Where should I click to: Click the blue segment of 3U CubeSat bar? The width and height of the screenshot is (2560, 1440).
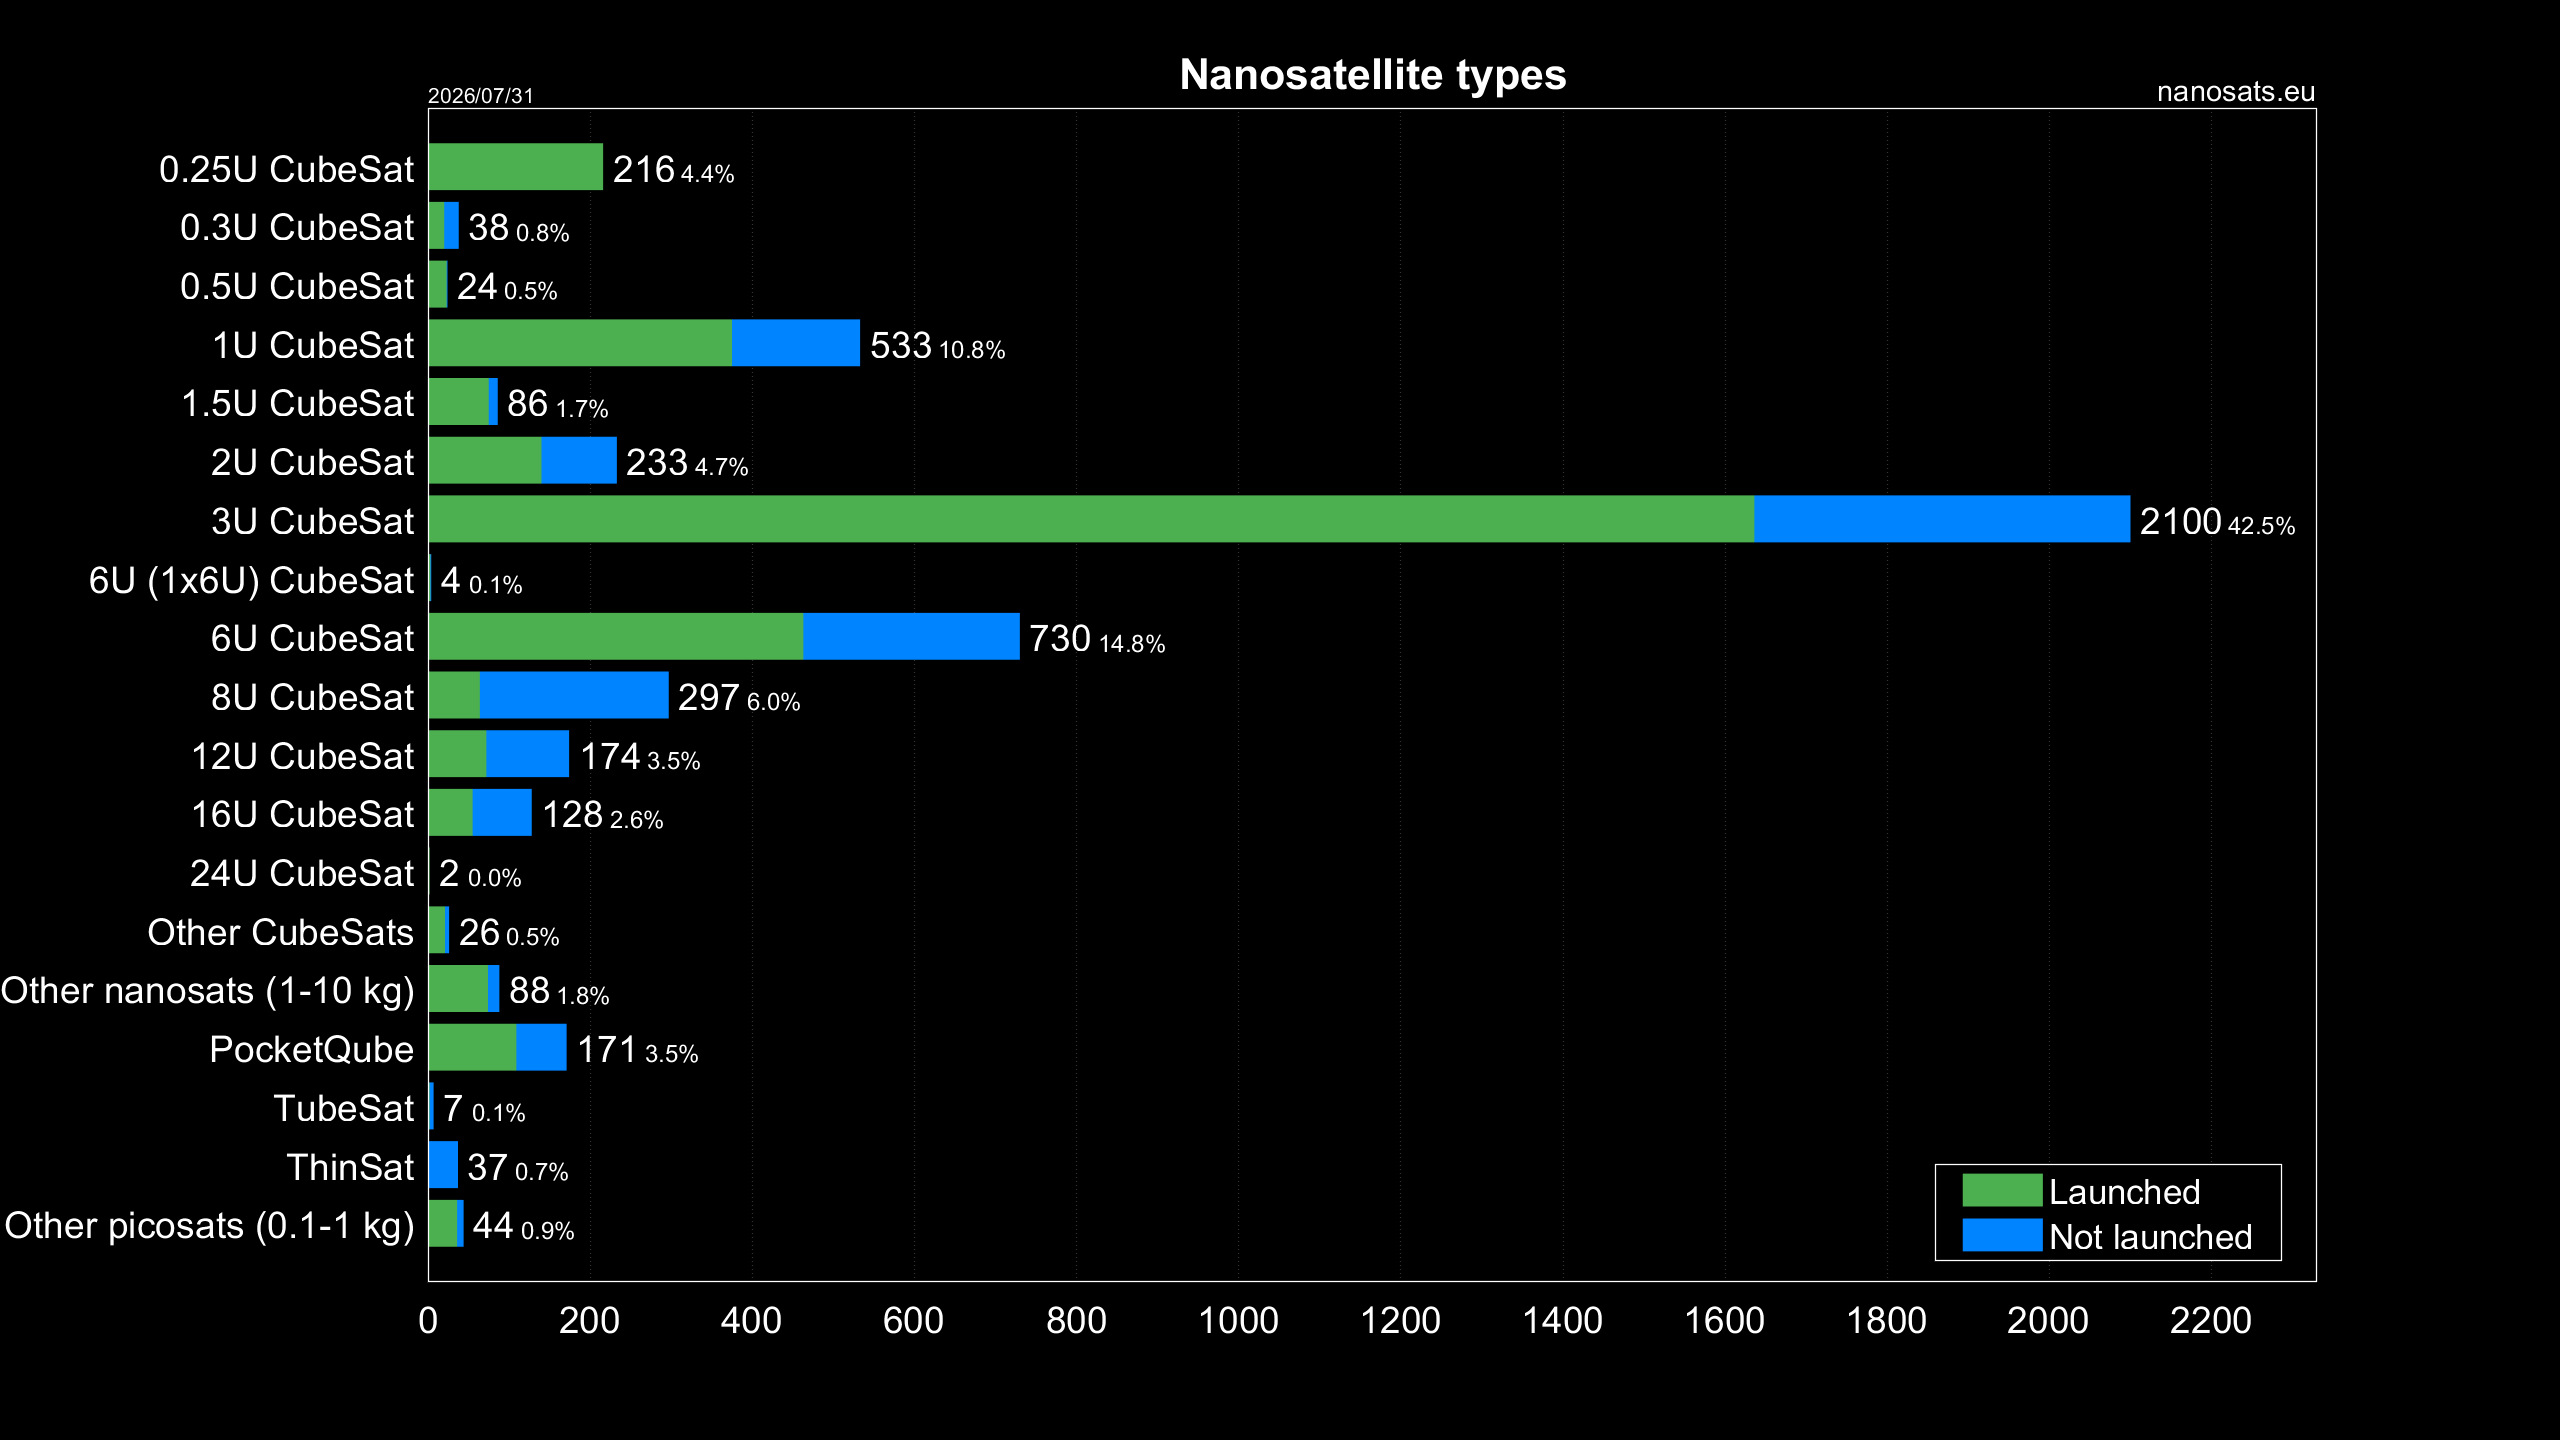click(x=1941, y=519)
